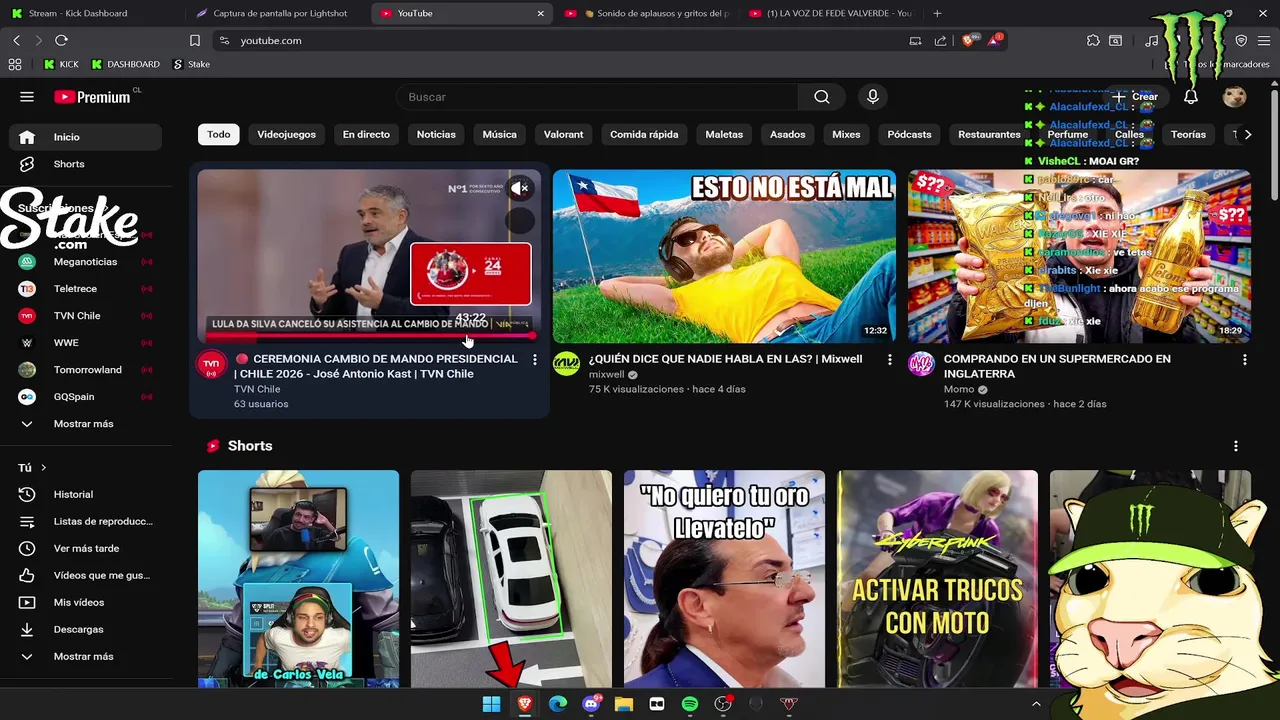Open the account avatar menu
Screen dimensions: 1280x720
[x=1235, y=97]
